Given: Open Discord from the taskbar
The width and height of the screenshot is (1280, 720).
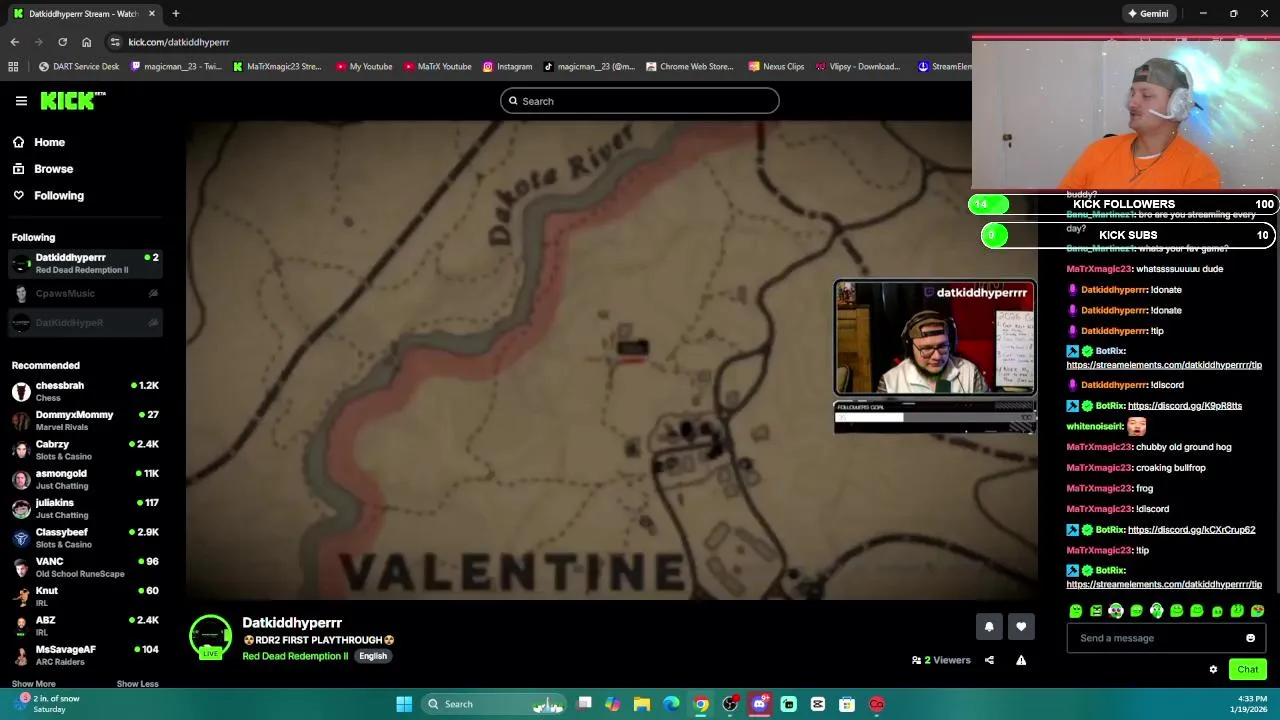Looking at the screenshot, I should 759,704.
